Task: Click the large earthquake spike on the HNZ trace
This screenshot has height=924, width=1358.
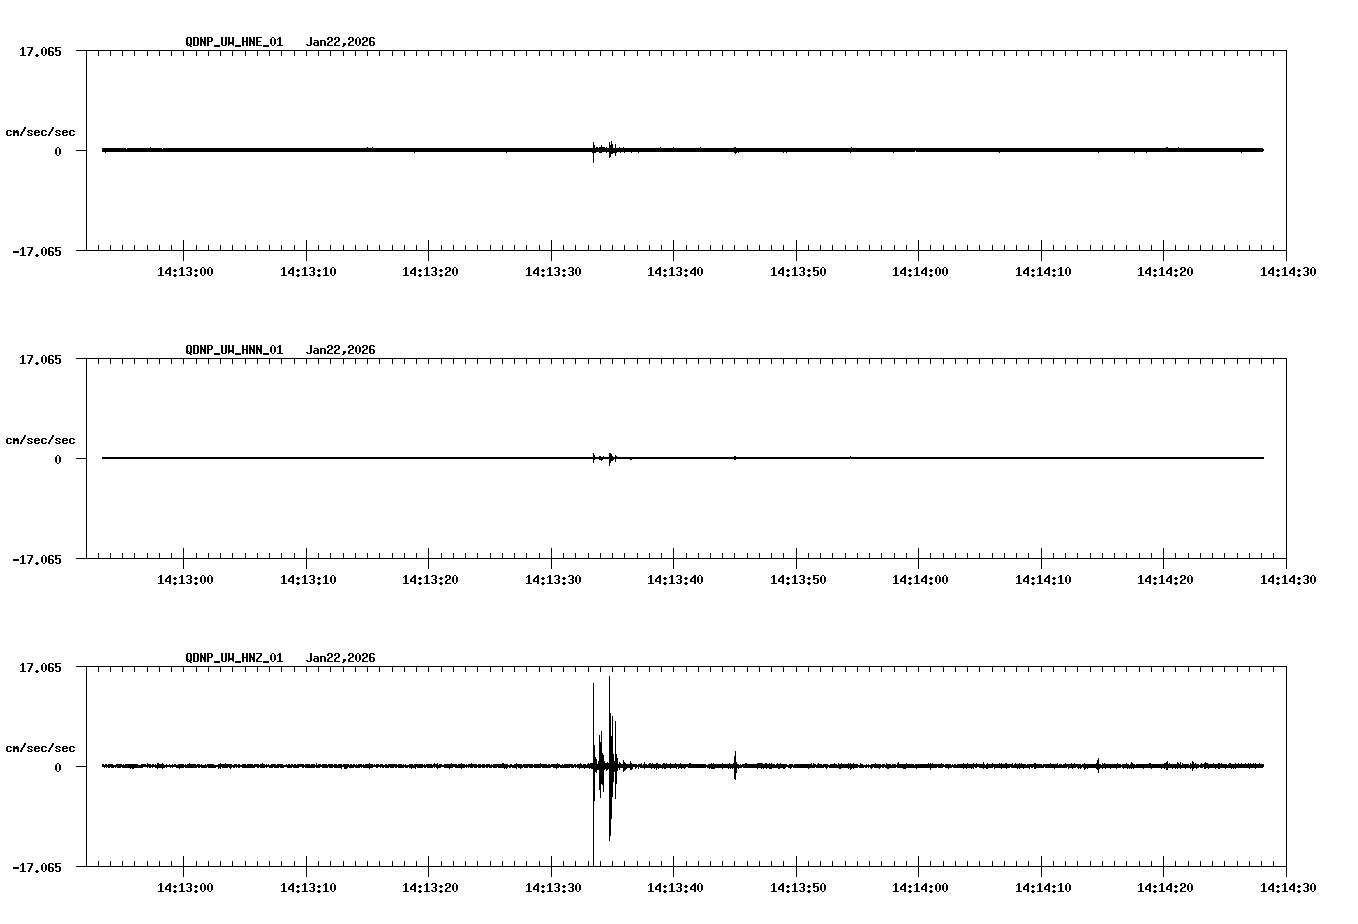Action: pyautogui.click(x=605, y=760)
